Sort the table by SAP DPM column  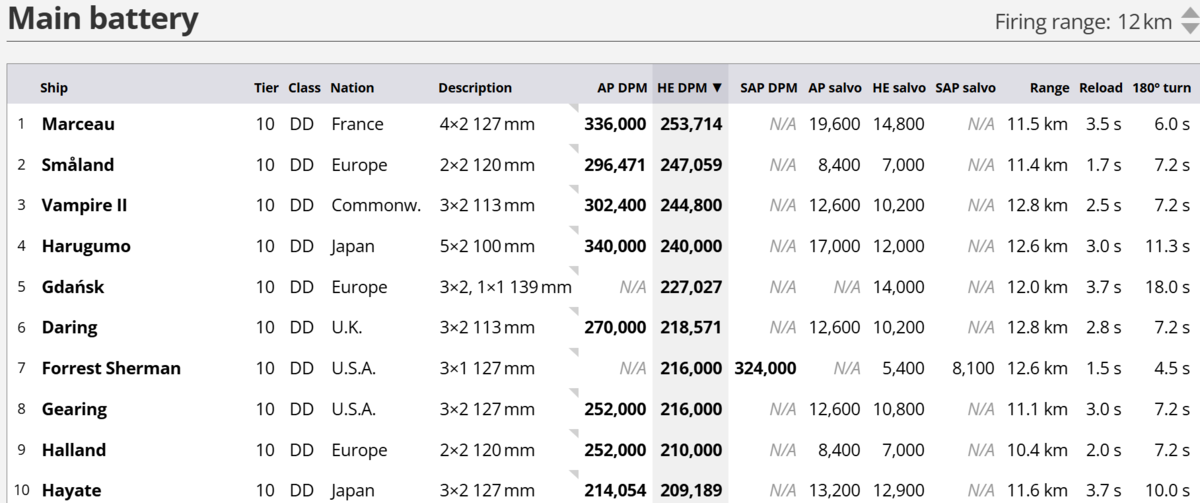768,88
